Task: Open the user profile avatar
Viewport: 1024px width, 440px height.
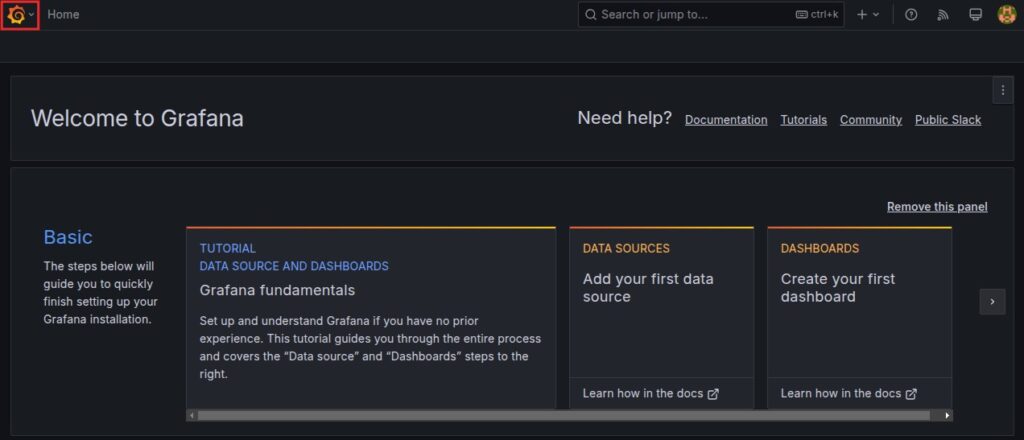Action: click(x=1007, y=15)
